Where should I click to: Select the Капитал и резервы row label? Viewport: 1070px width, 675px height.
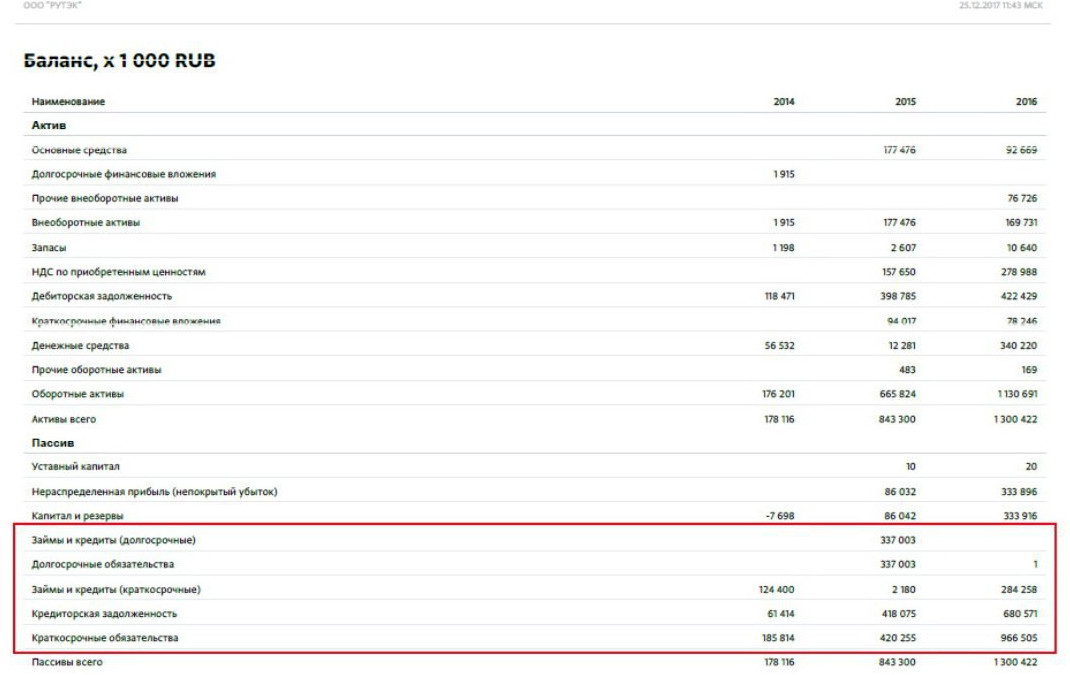78,516
